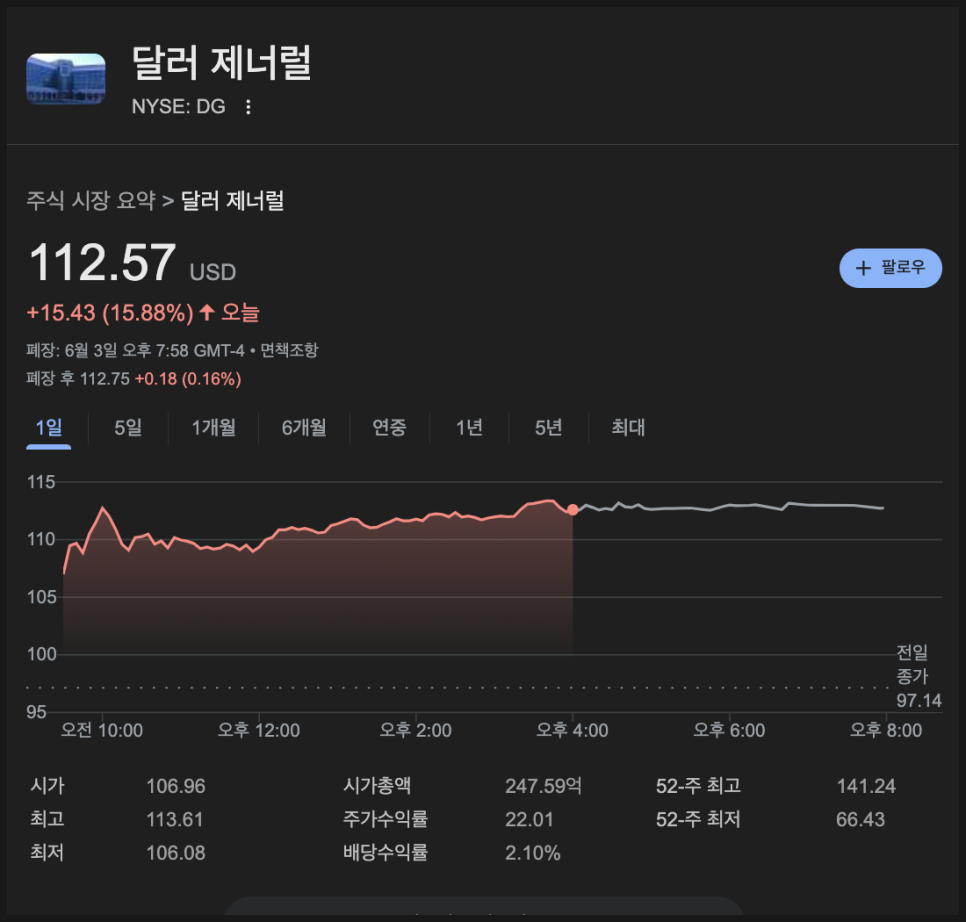Click the 달러 제너럴 company title
Screen dimensions: 966x922
pos(222,63)
